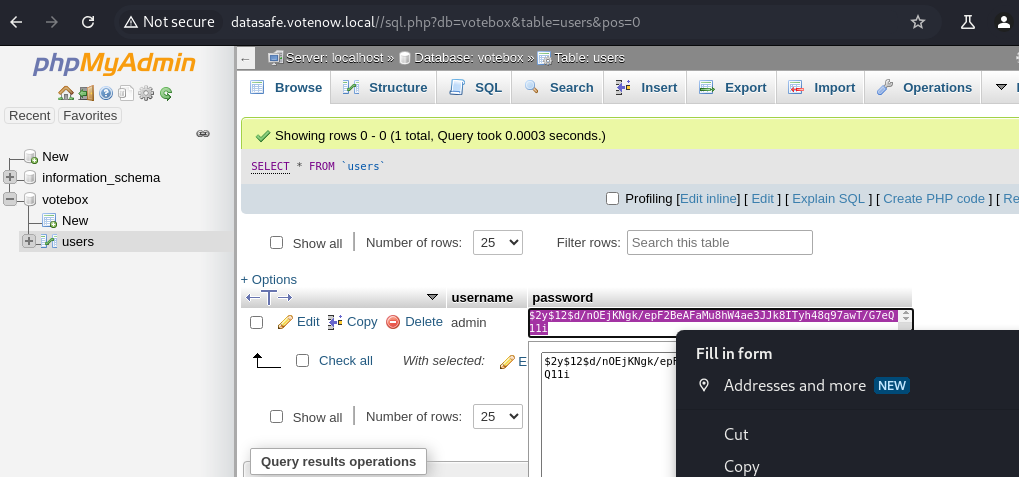Open the top Number of rows dropdown
The image size is (1019, 477).
pos(498,242)
